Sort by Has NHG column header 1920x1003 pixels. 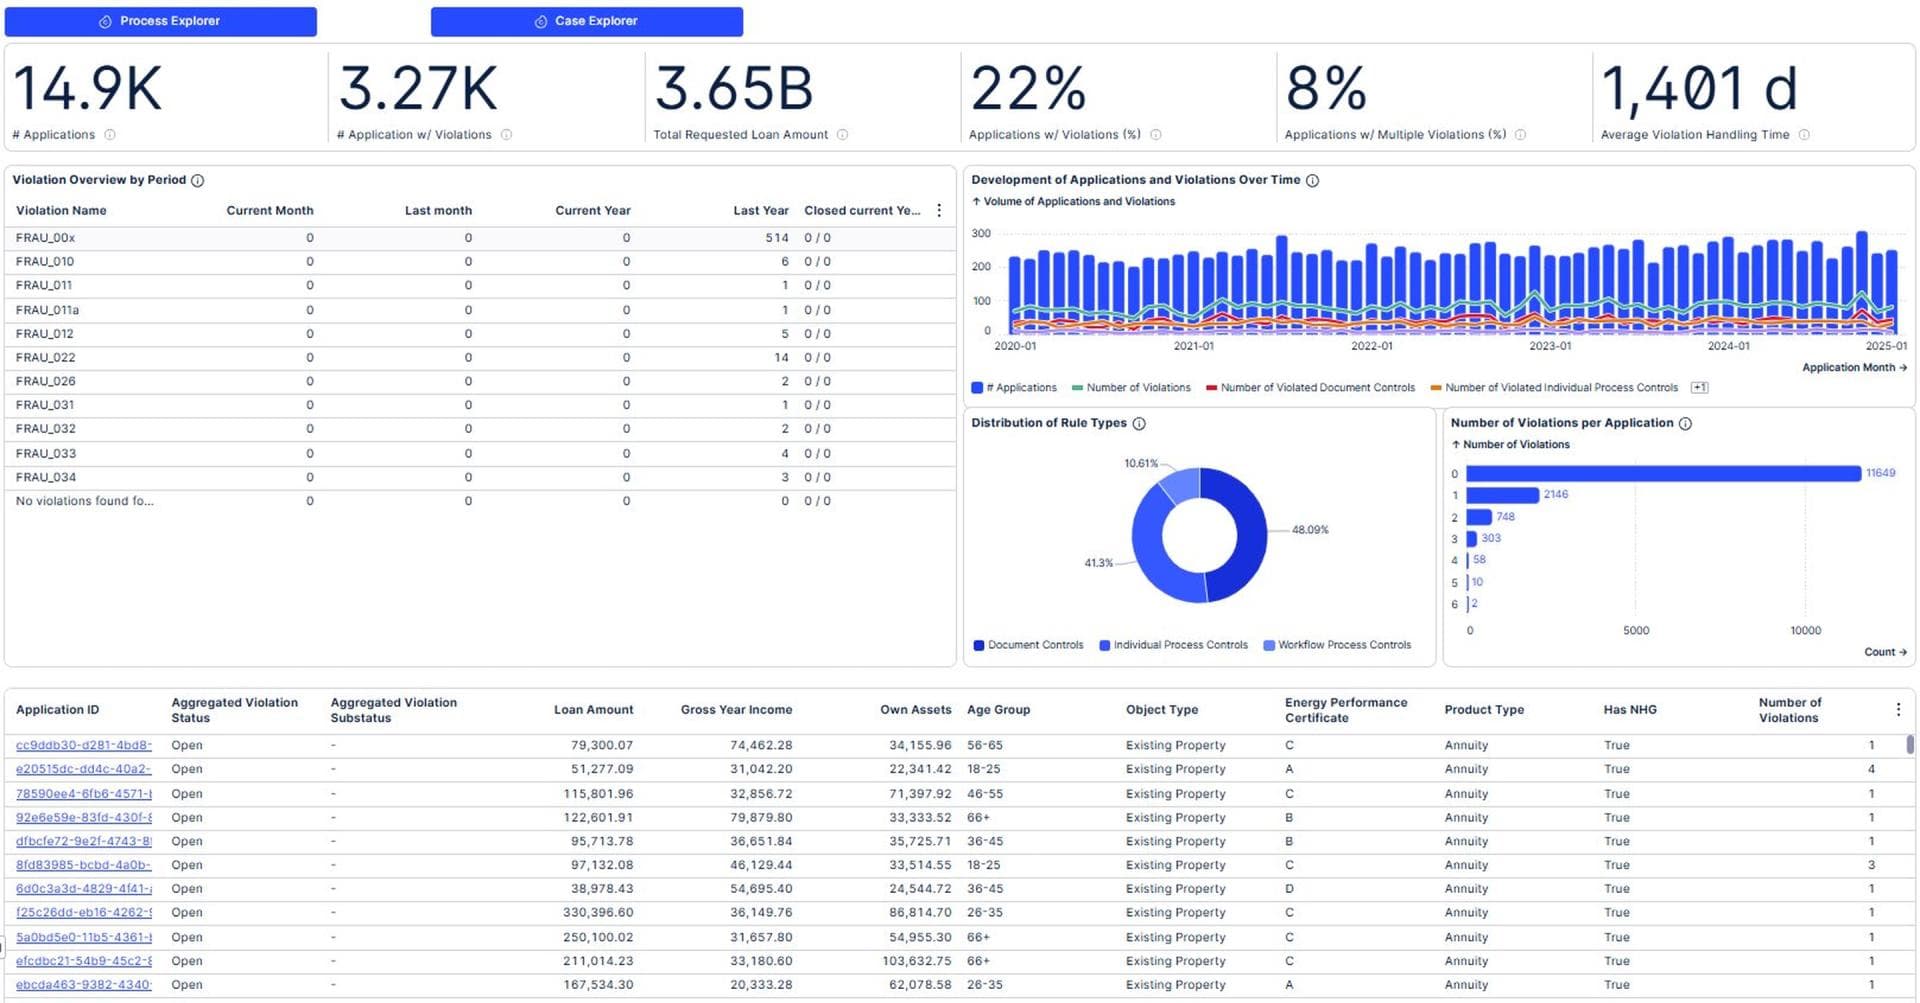[x=1630, y=710]
